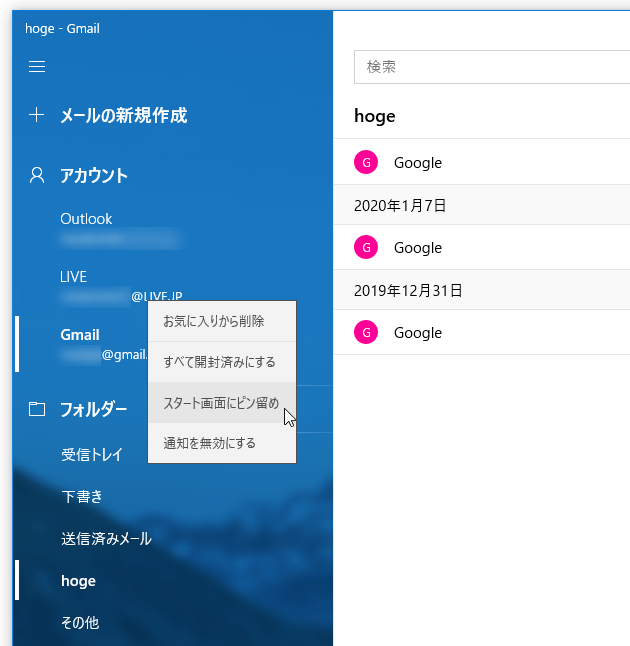Click the first Google sender avatar

point(365,162)
